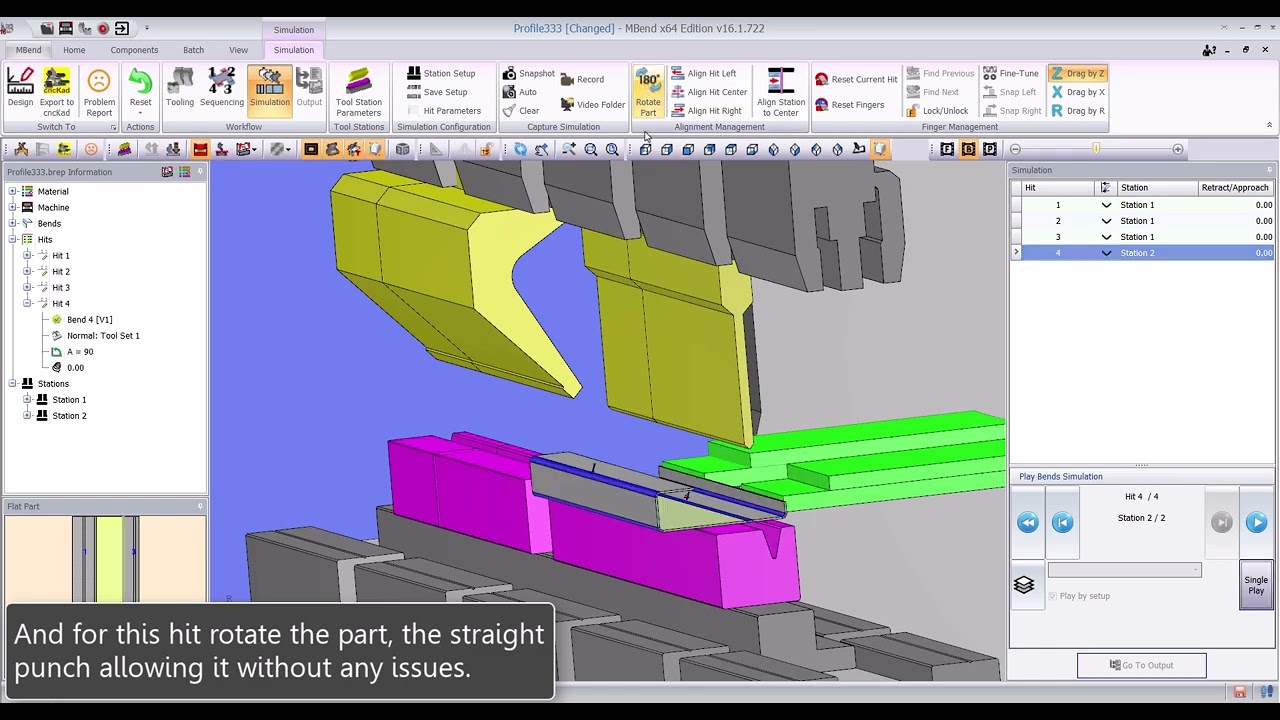The width and height of the screenshot is (1280, 720).
Task: Switch to the Components tab
Action: pos(134,50)
